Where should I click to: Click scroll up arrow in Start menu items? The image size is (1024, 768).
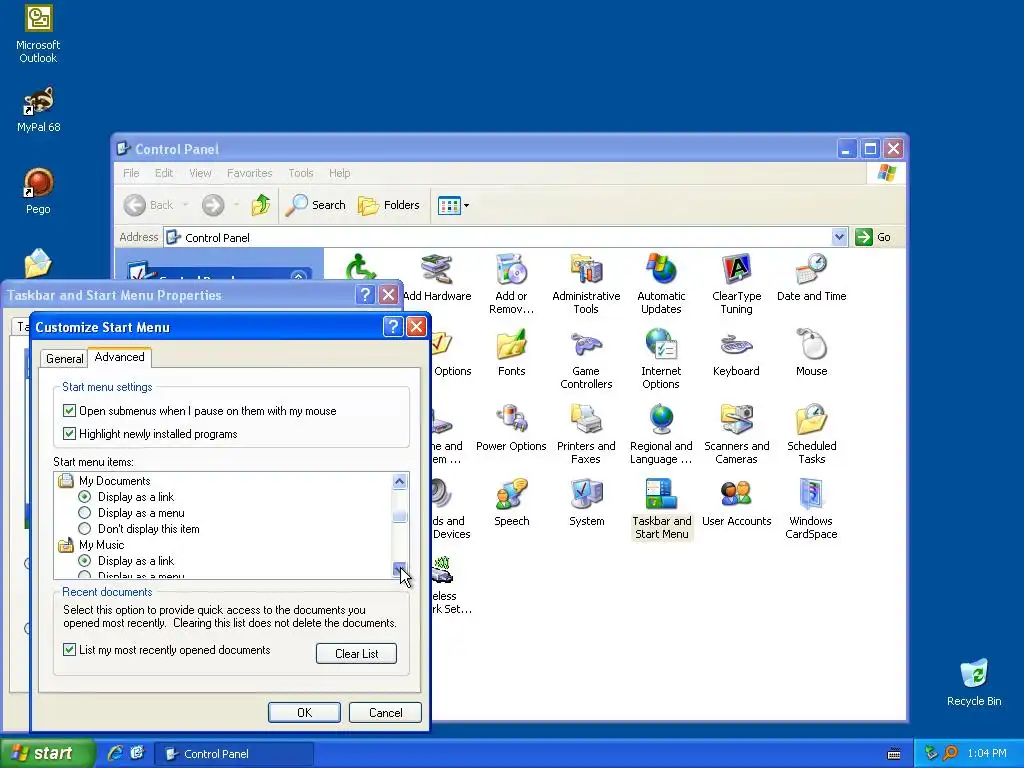[400, 481]
